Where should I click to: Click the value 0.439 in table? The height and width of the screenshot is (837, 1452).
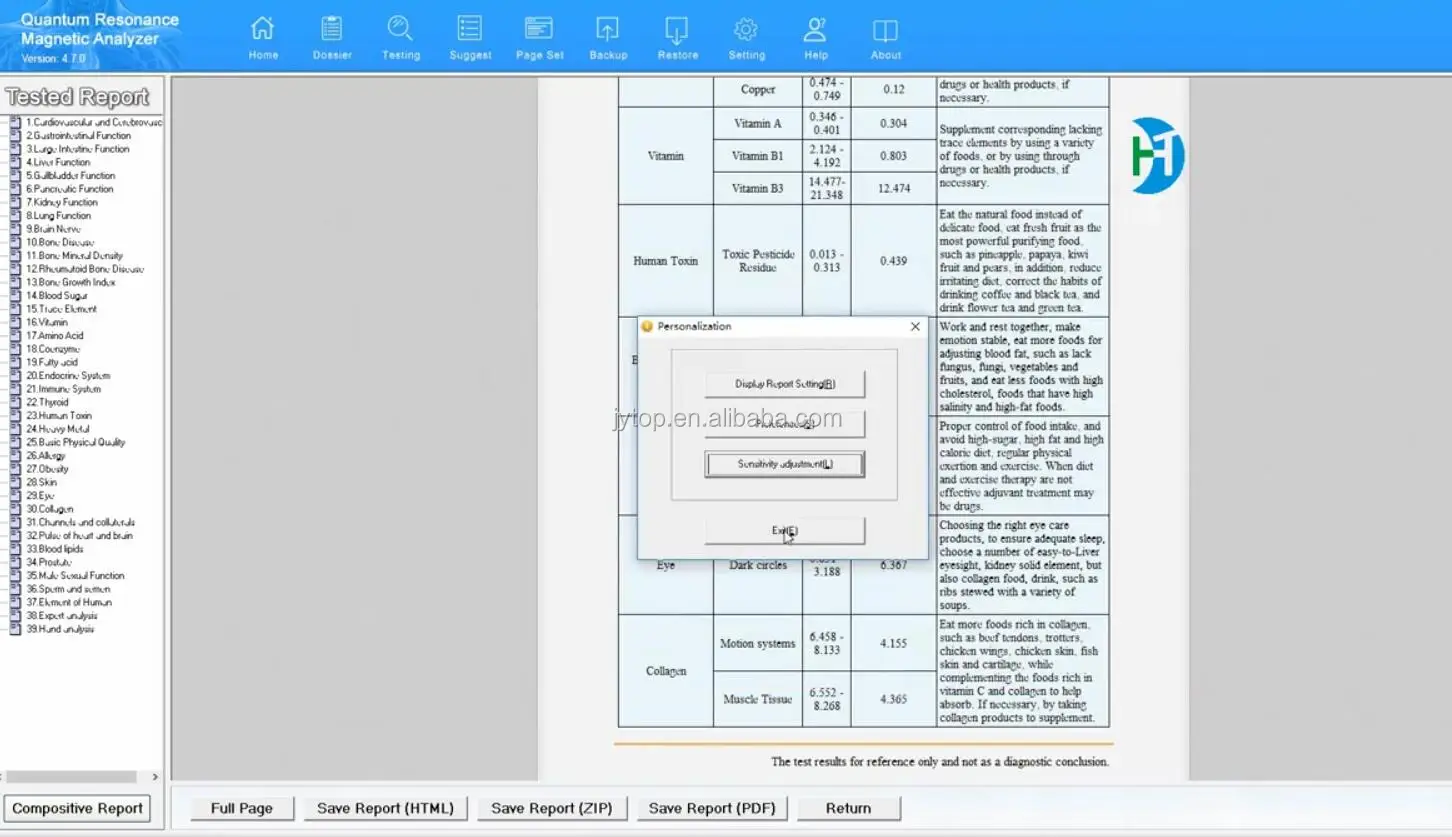click(894, 261)
